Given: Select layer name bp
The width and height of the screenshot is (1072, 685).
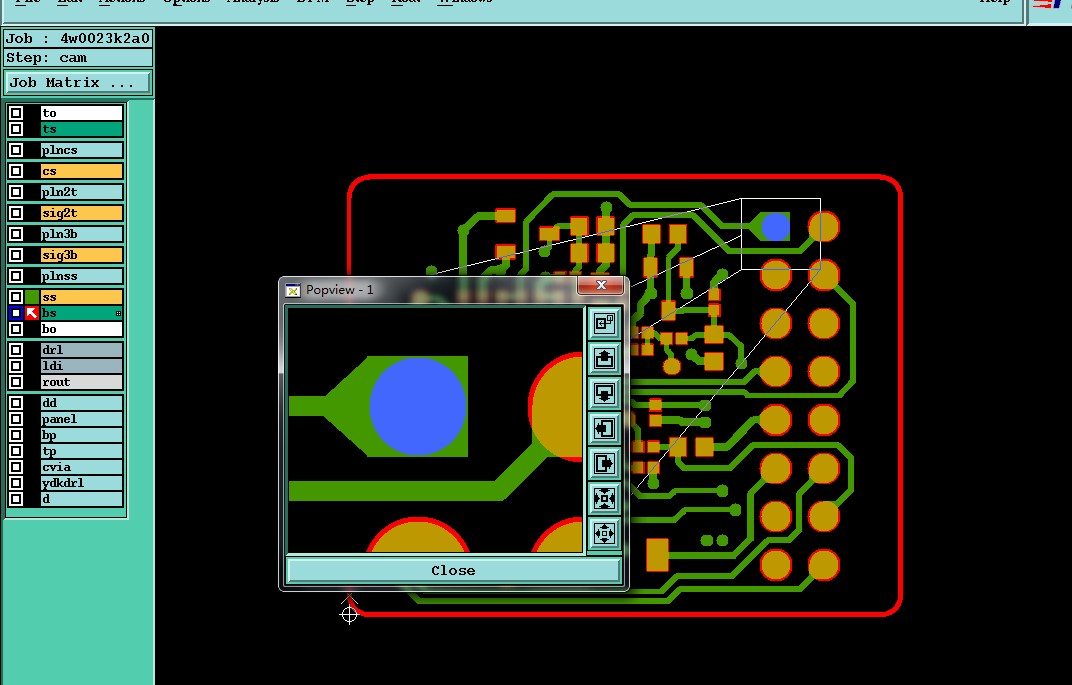Looking at the screenshot, I should [81, 435].
